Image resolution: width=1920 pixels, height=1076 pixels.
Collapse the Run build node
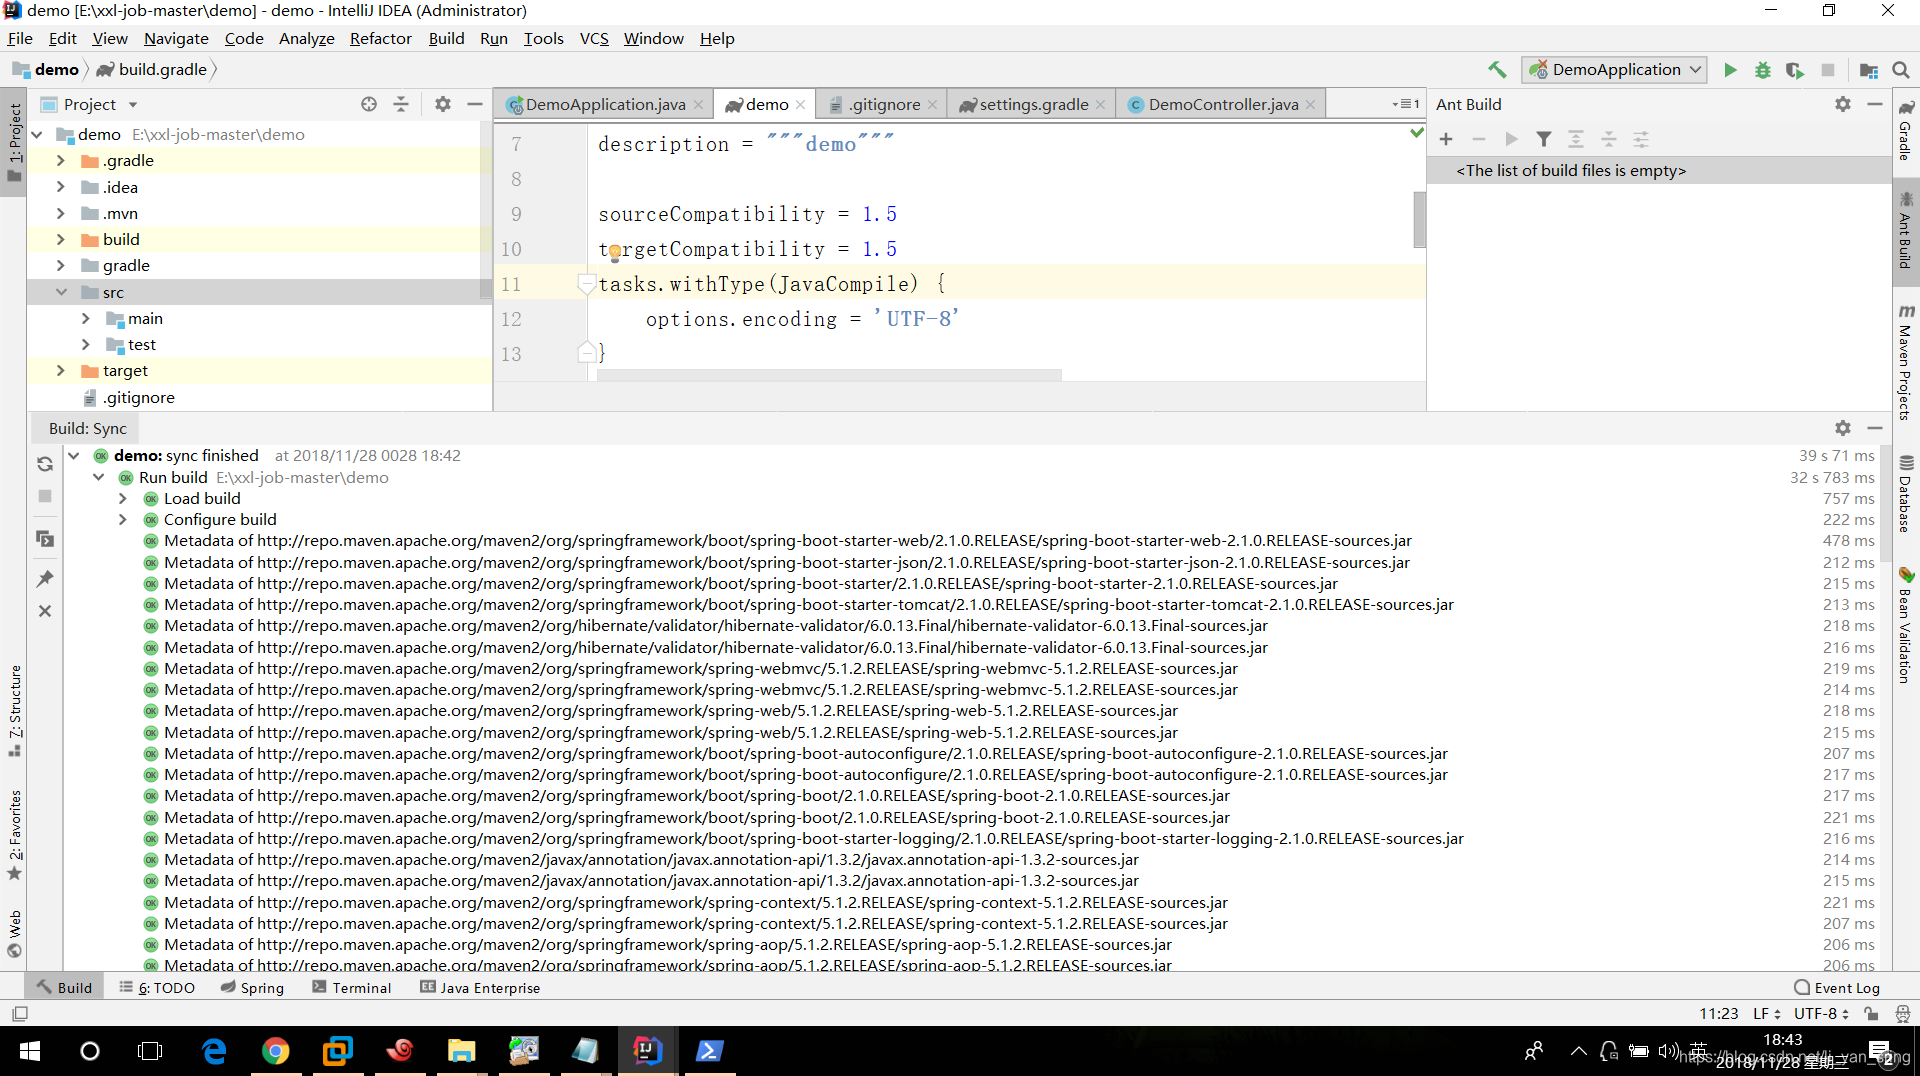coord(98,477)
